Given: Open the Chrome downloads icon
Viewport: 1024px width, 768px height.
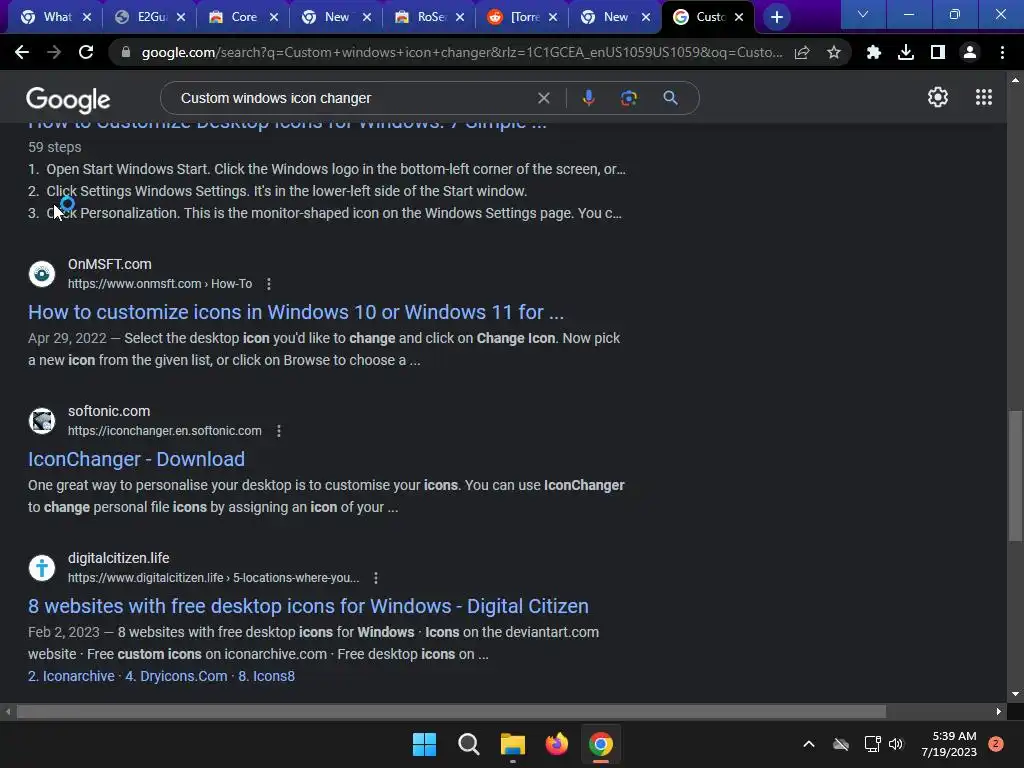Looking at the screenshot, I should pyautogui.click(x=905, y=52).
